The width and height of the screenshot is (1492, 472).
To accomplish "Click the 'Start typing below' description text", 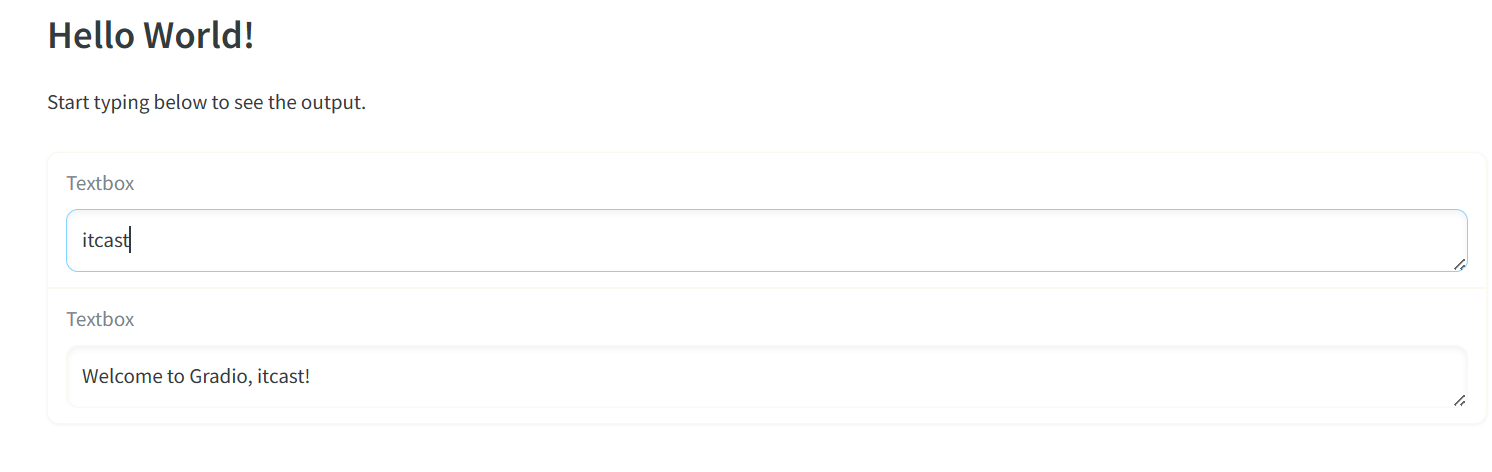I will (207, 102).
